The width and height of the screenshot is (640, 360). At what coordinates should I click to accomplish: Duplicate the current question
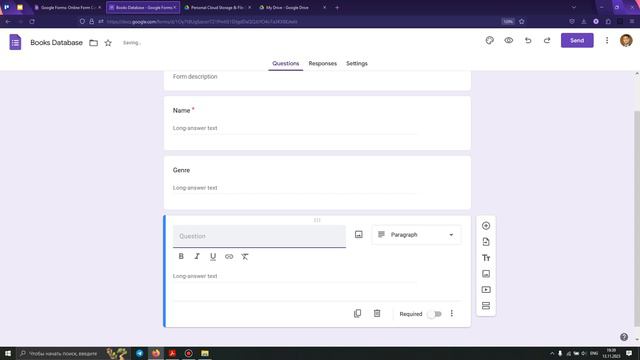(x=357, y=313)
